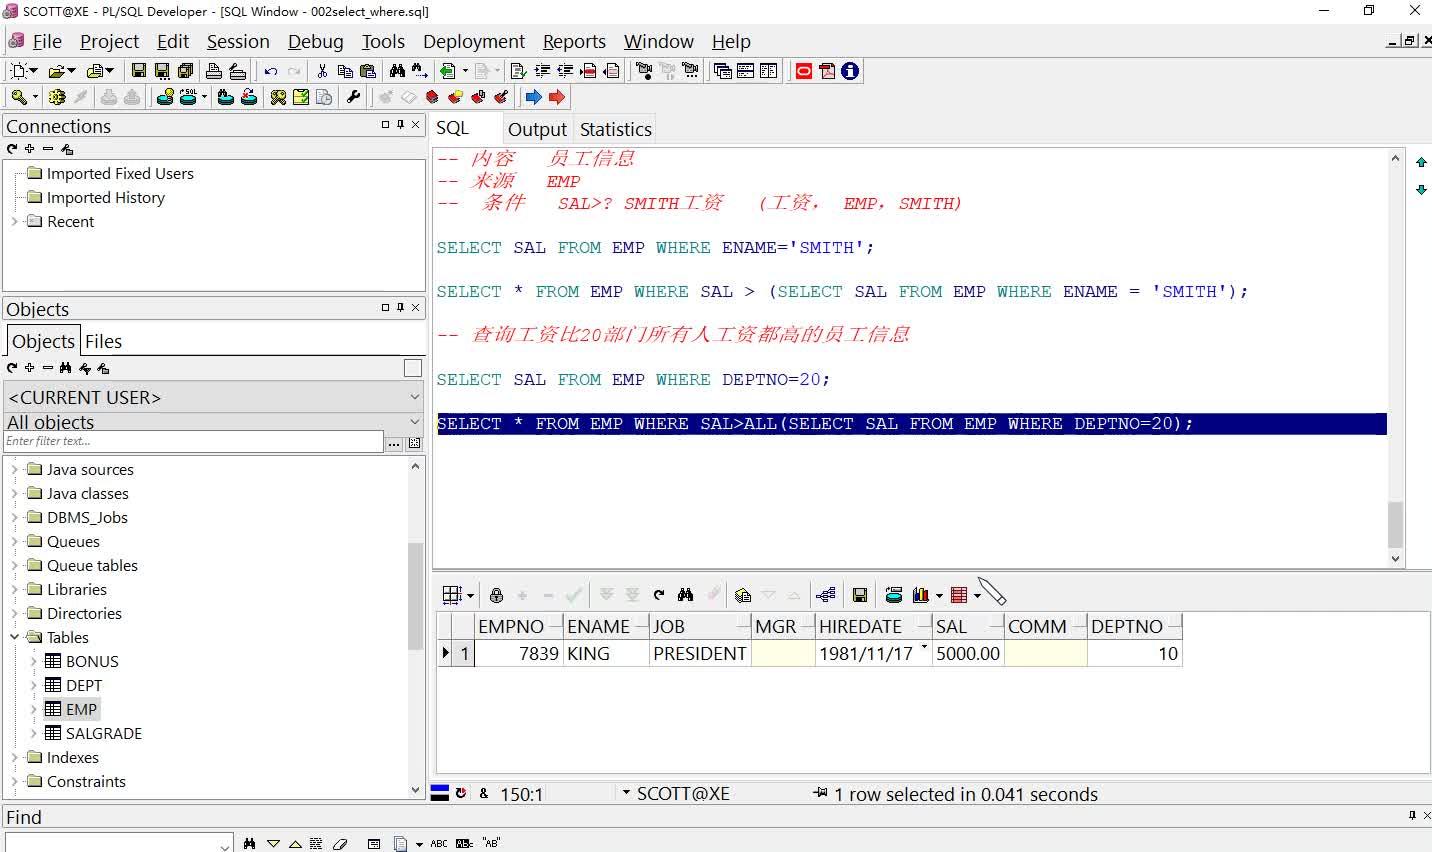Click the Copy icon in top toolbar
The width and height of the screenshot is (1432, 852).
[x=345, y=71]
